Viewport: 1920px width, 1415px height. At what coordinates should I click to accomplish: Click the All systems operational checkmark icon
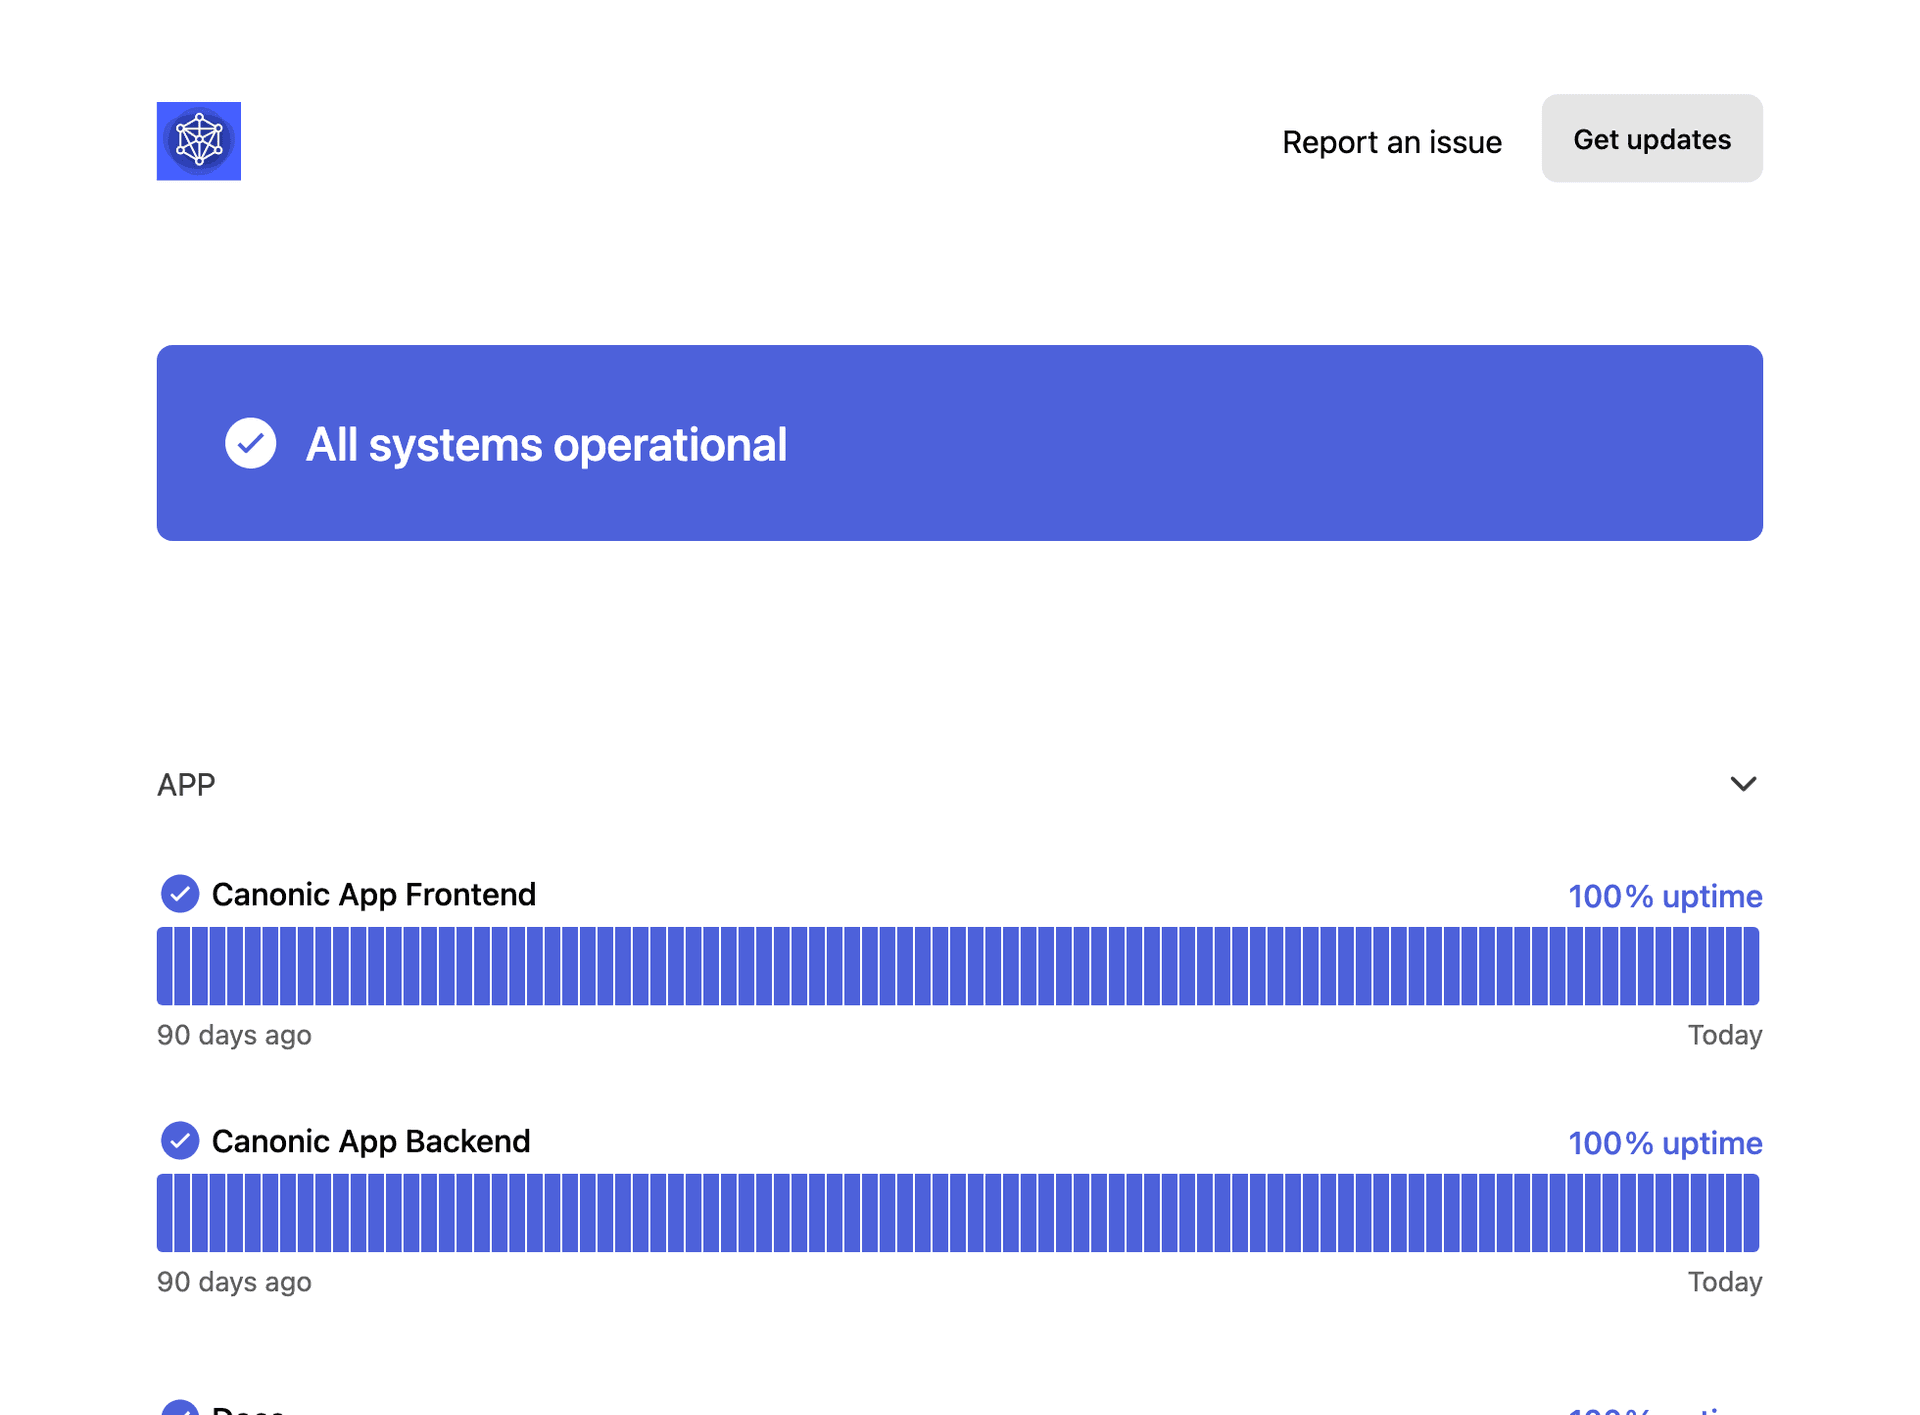[250, 443]
